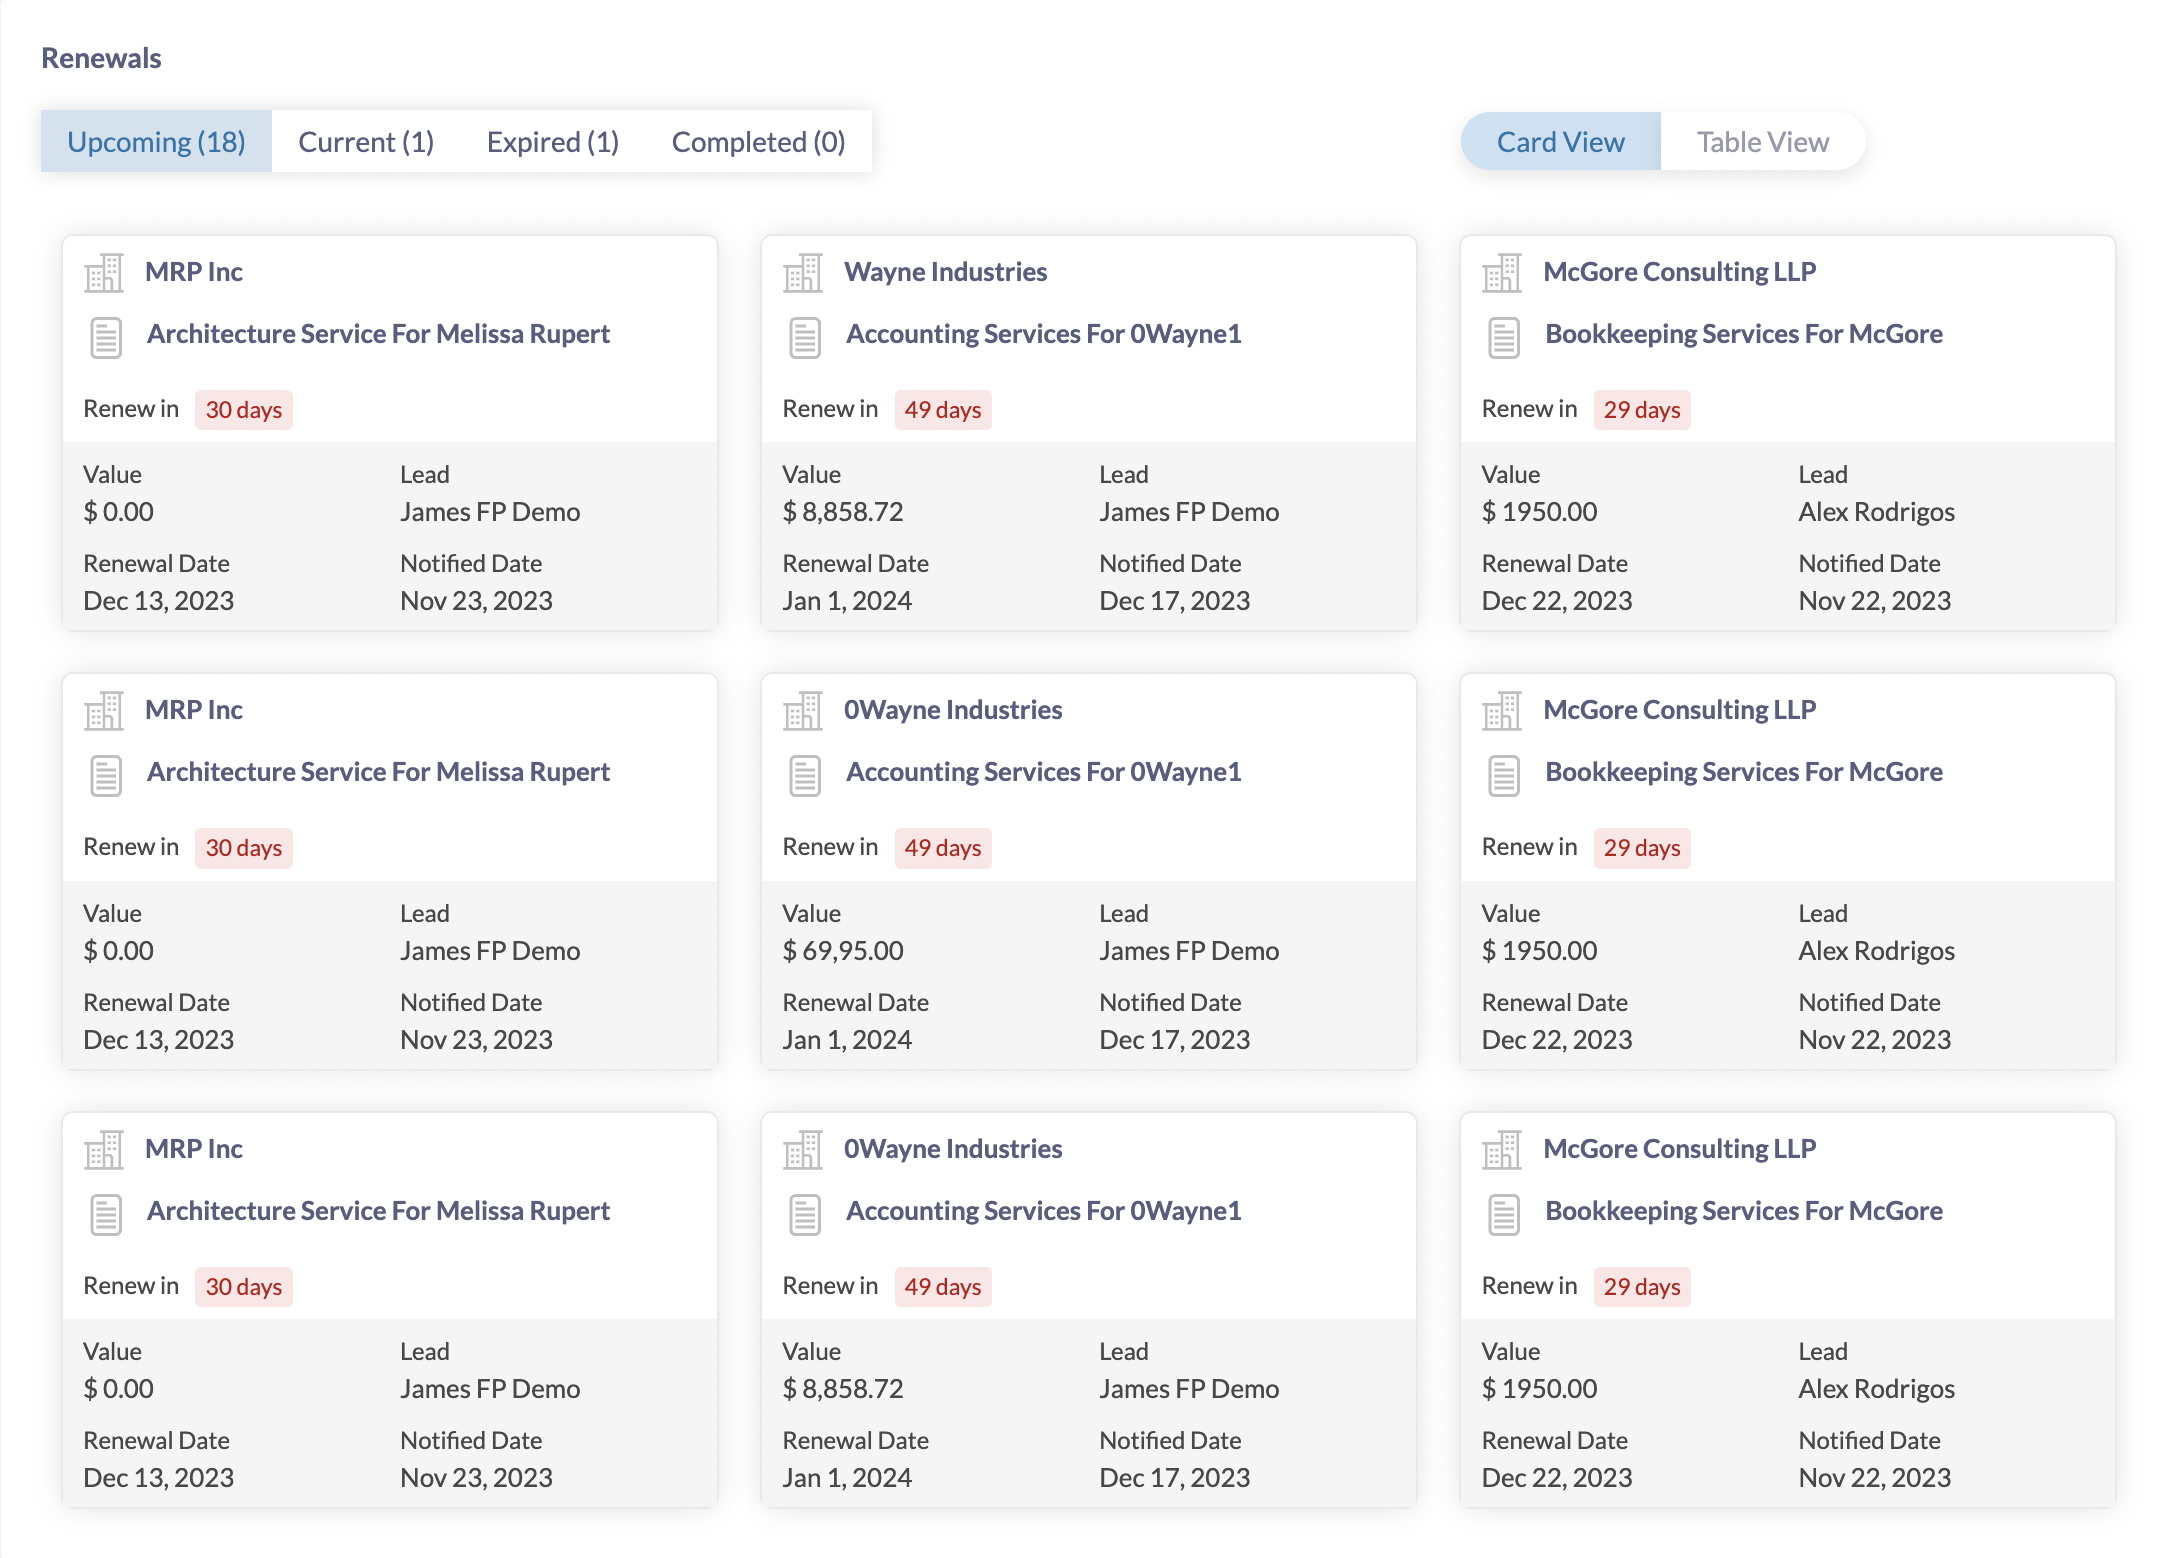Screen dimensions: 2176x1558
Task: Open top-row Accounting Services For 0Wayne1 link
Action: point(1043,334)
